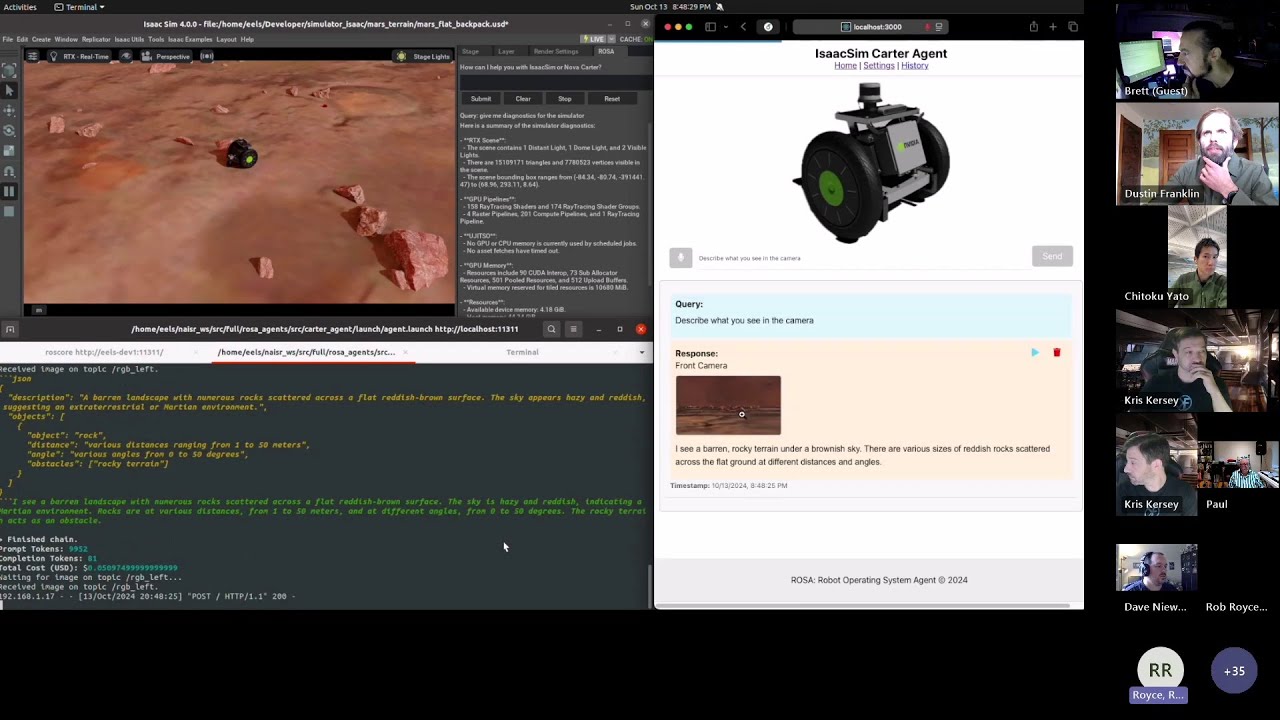
Task: Open the Help menu in Isaac Sim
Action: tap(247, 39)
